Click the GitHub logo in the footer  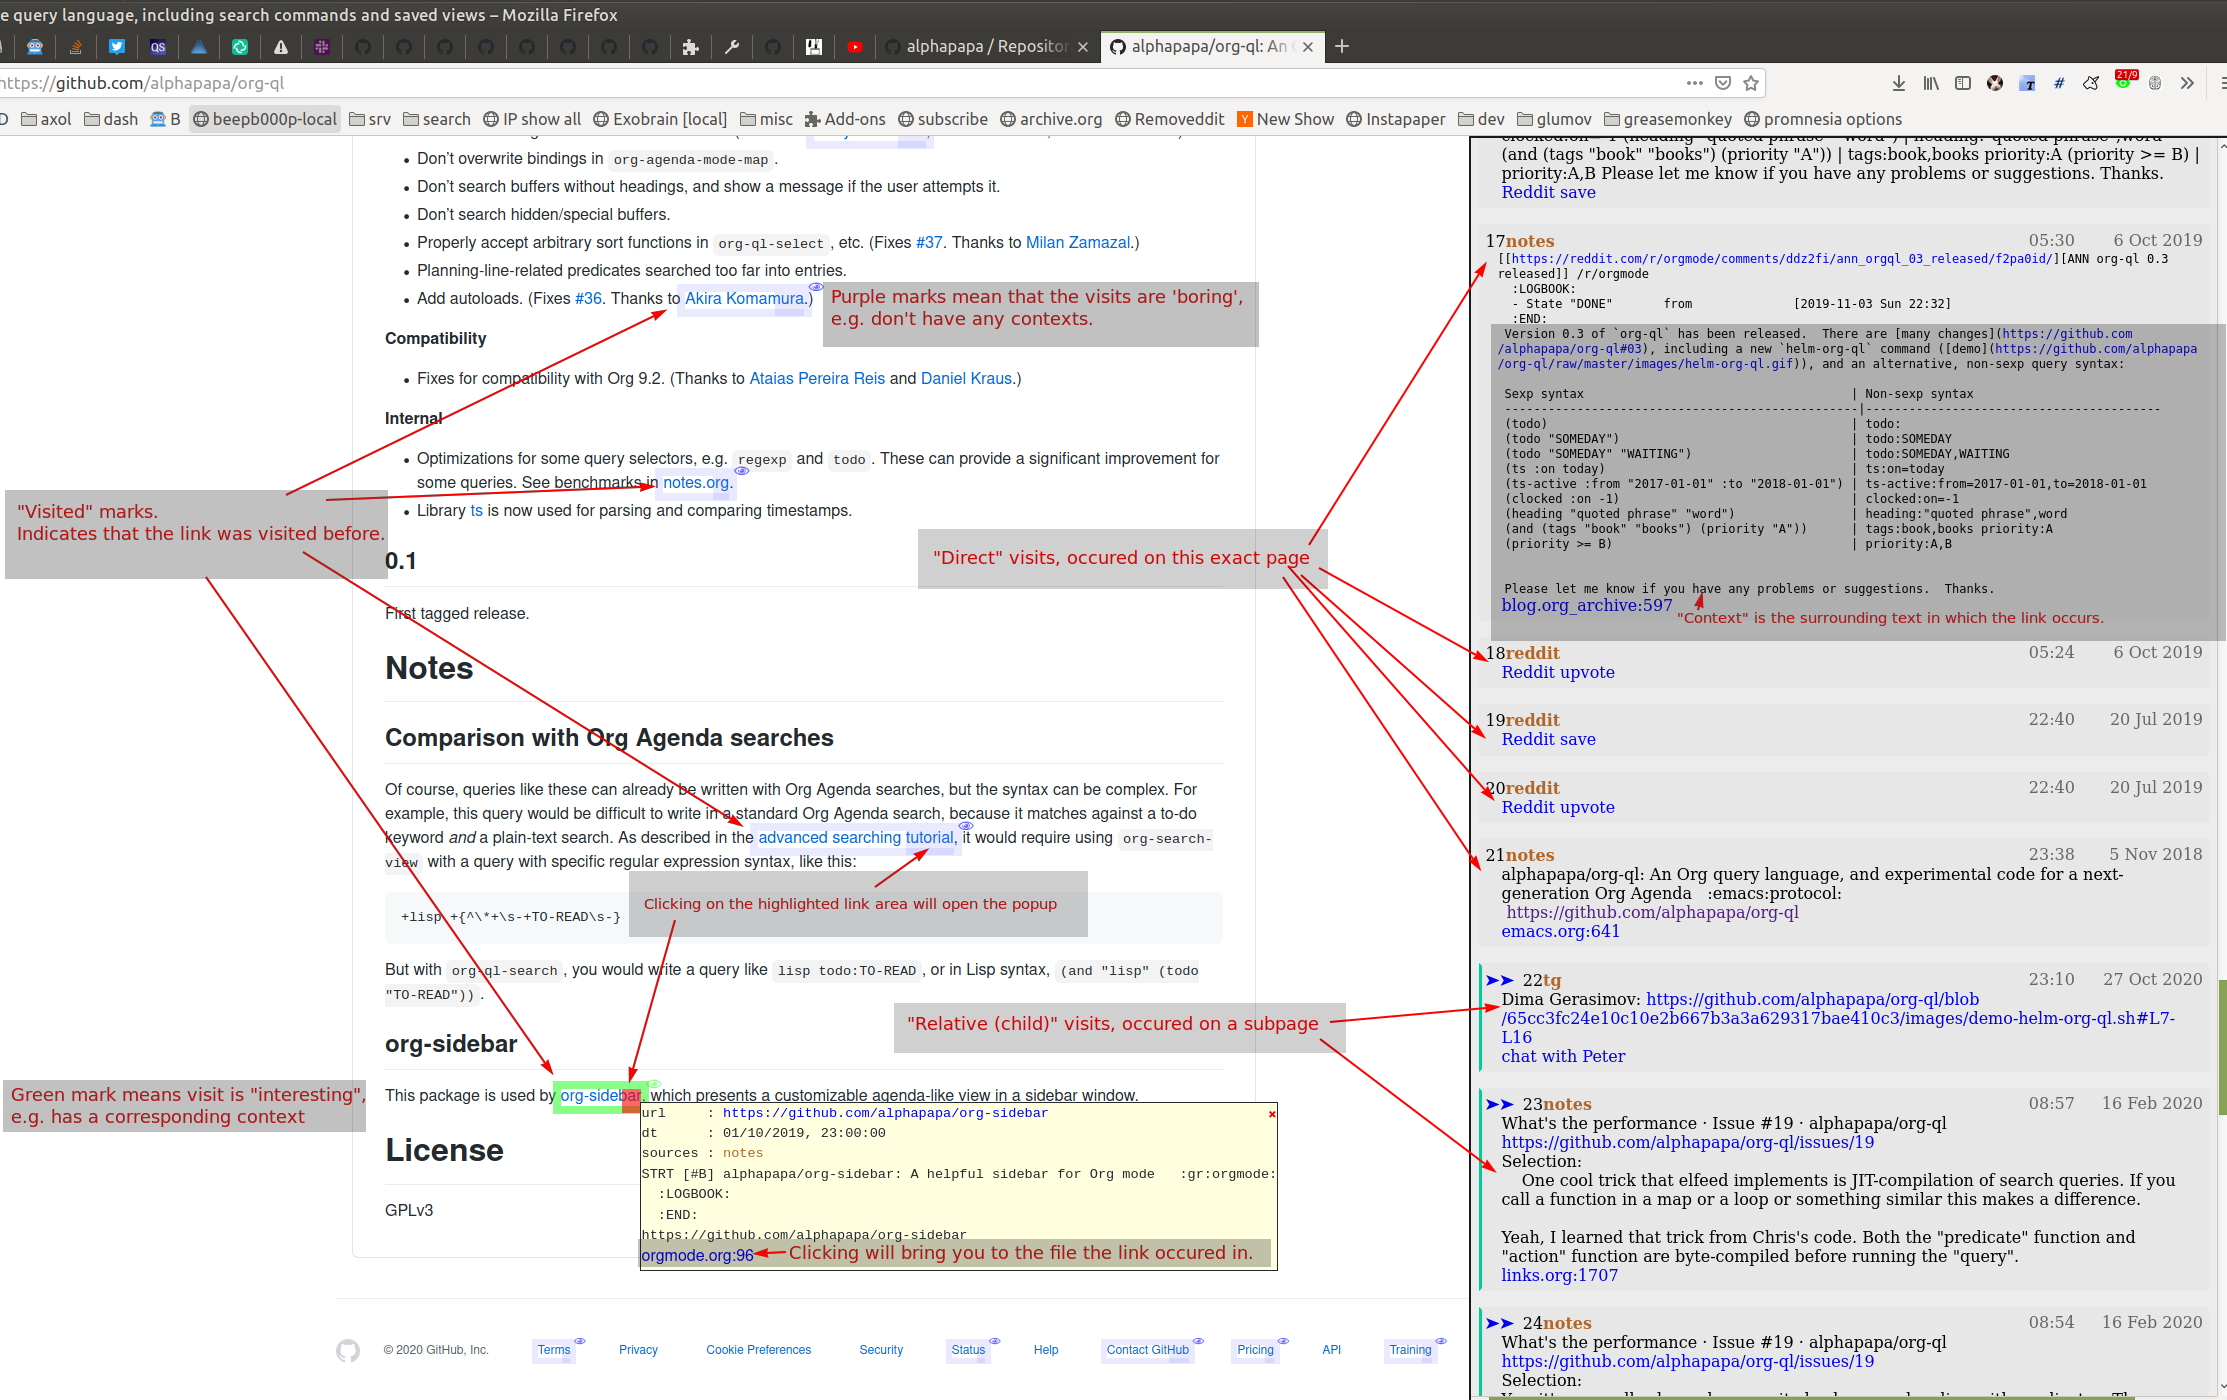(x=348, y=1351)
